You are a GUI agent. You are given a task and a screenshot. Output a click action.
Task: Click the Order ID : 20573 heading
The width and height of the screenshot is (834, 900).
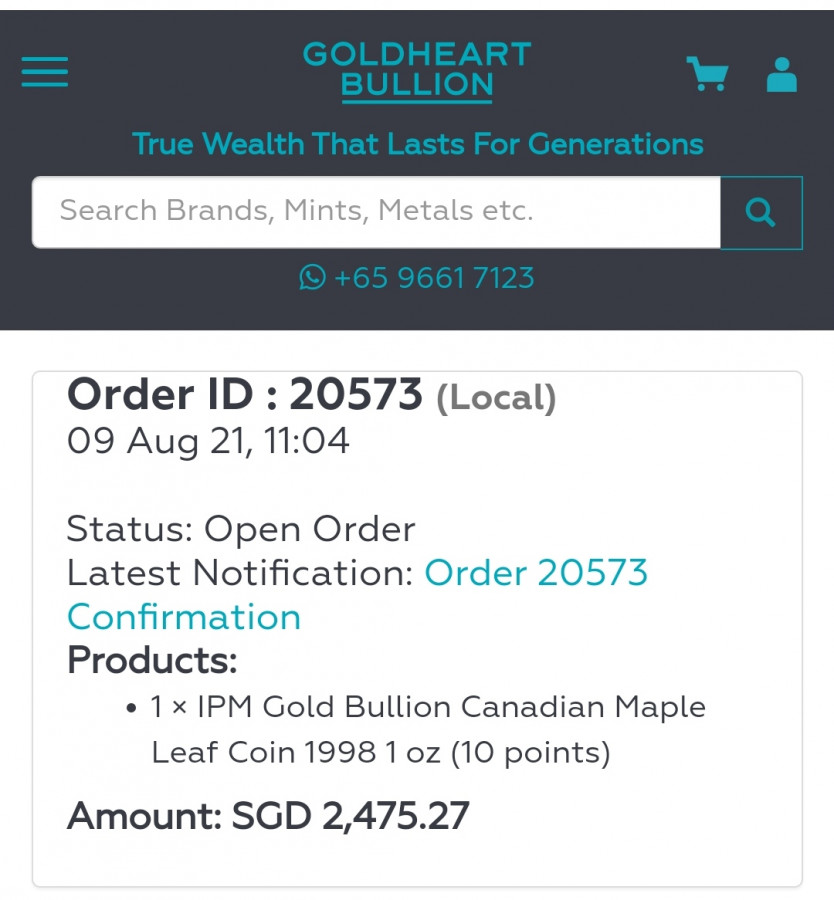(x=245, y=396)
